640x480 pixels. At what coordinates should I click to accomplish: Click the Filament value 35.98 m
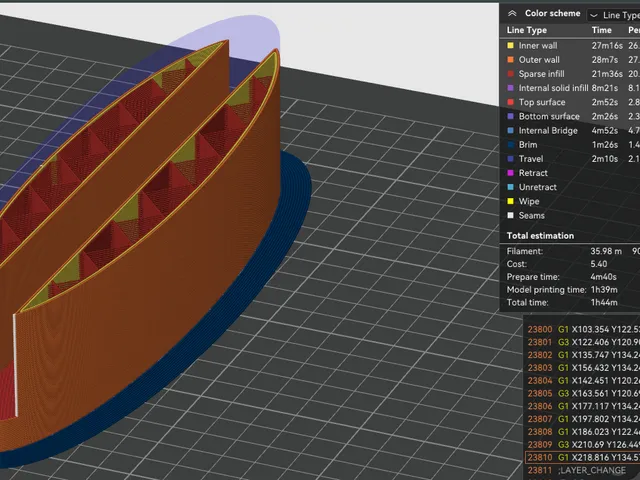606,251
